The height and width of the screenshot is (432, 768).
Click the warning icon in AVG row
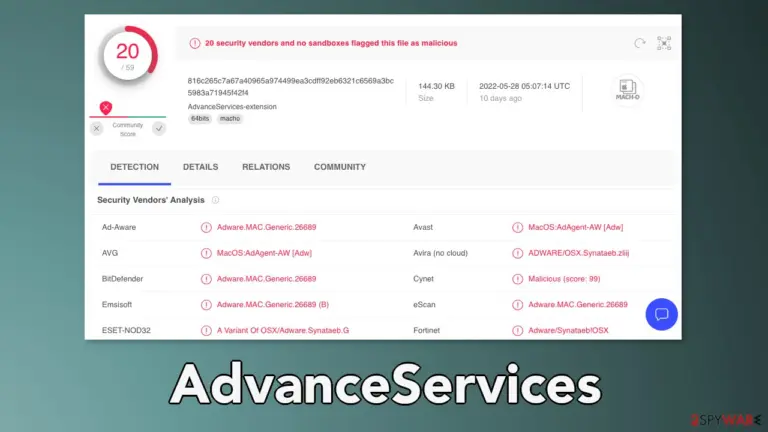coord(206,253)
